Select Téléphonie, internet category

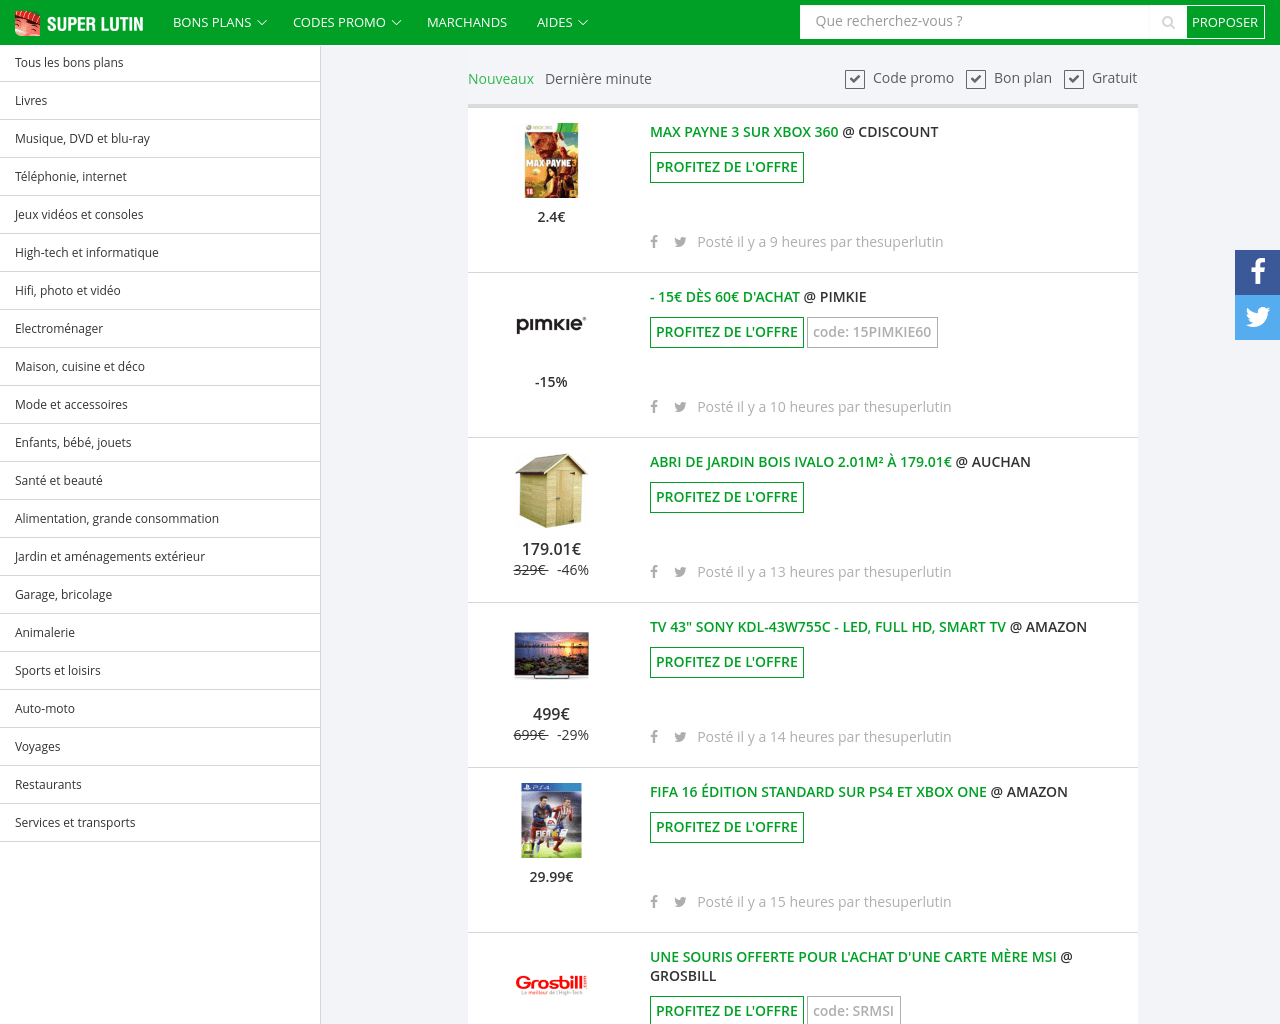[160, 177]
